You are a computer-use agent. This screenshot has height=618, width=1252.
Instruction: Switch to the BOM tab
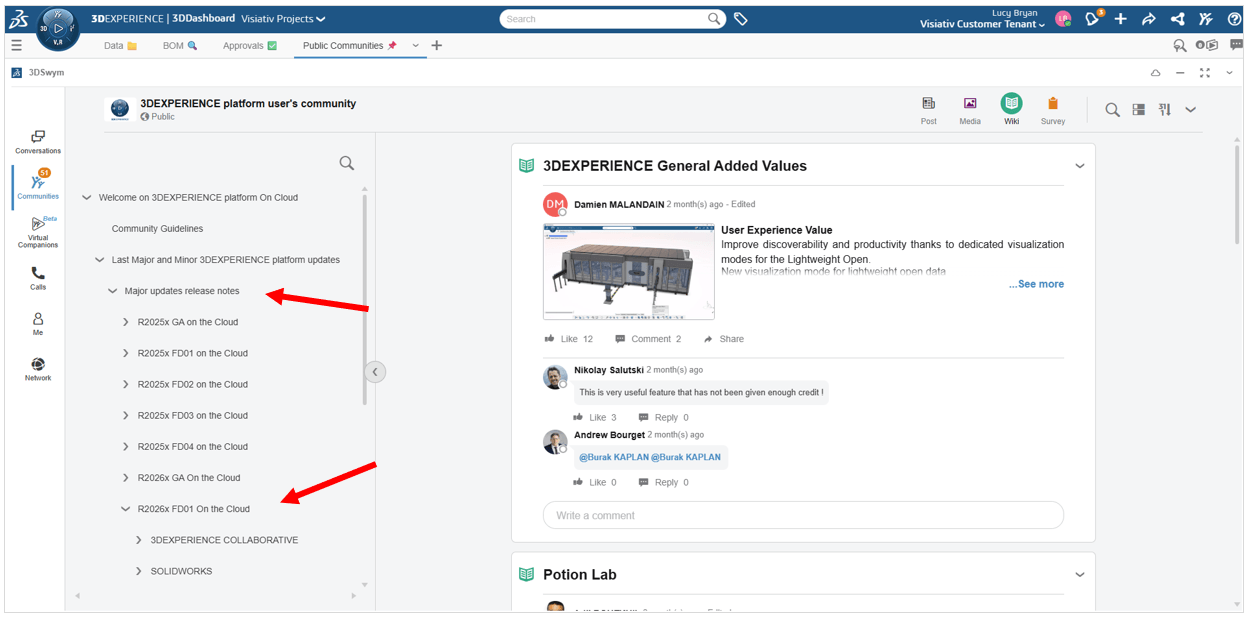179,46
